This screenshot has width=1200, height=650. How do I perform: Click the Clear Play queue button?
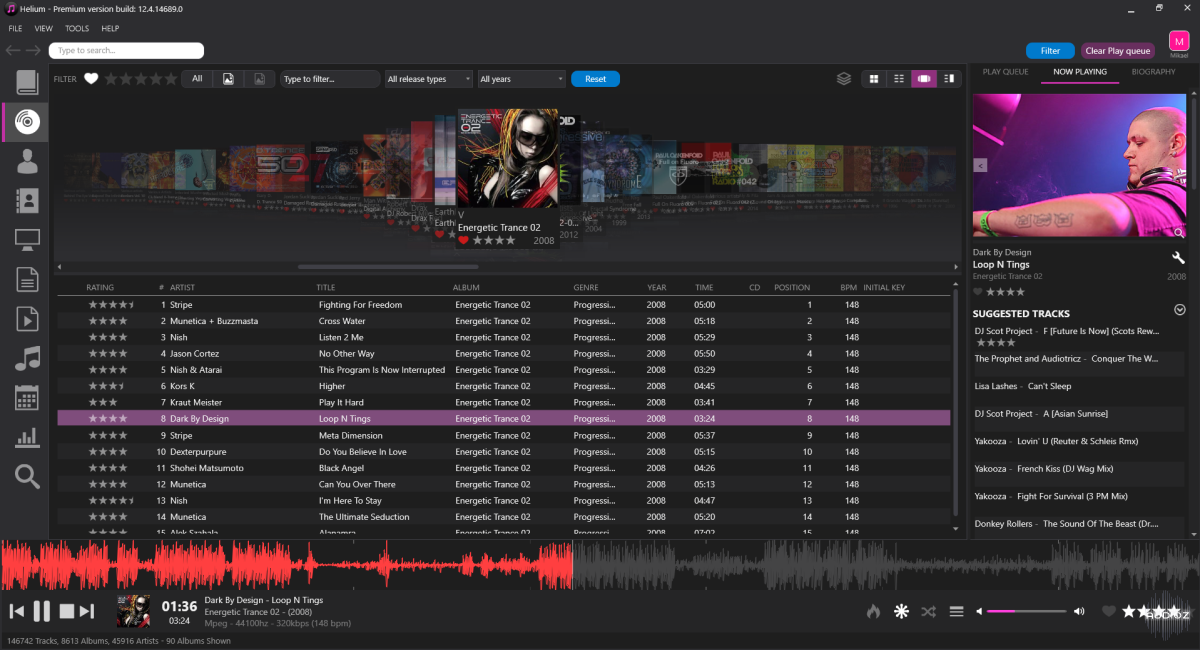pyautogui.click(x=1118, y=51)
